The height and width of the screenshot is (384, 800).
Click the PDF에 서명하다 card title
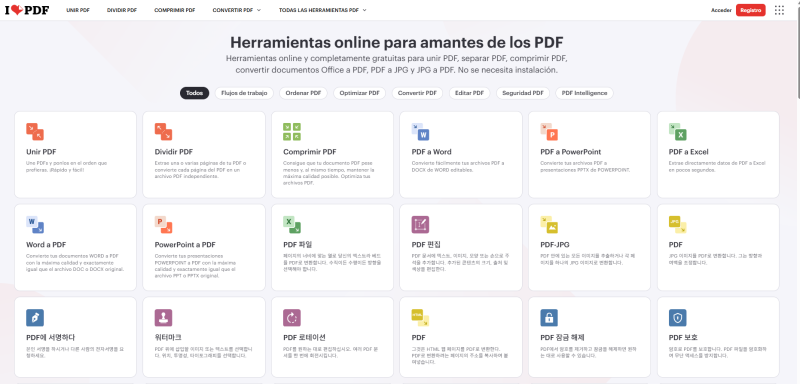(51, 338)
